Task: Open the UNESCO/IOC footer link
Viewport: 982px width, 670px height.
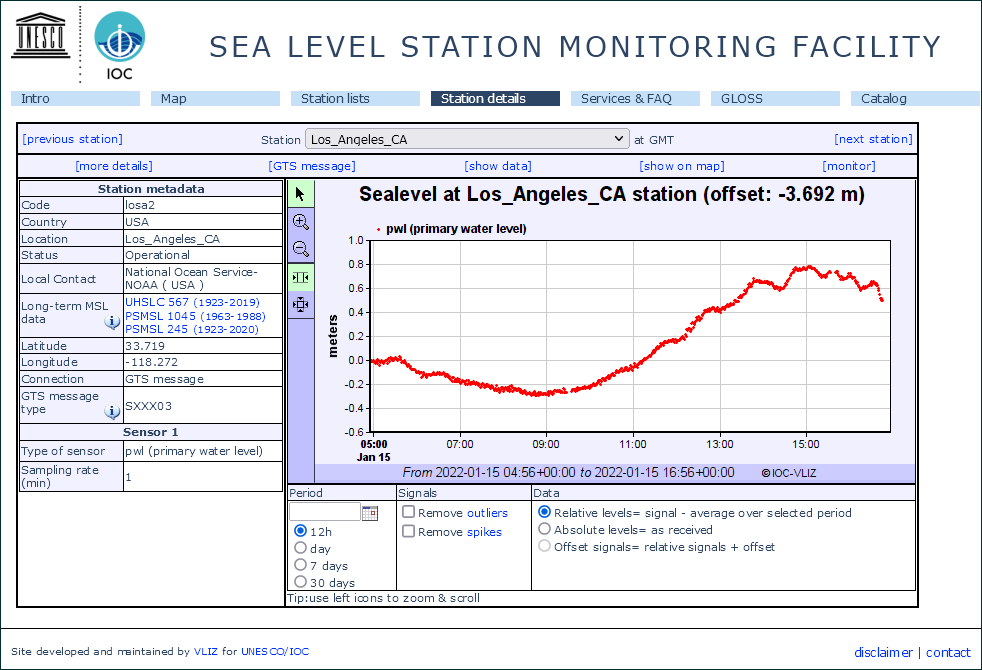Action: click(275, 651)
